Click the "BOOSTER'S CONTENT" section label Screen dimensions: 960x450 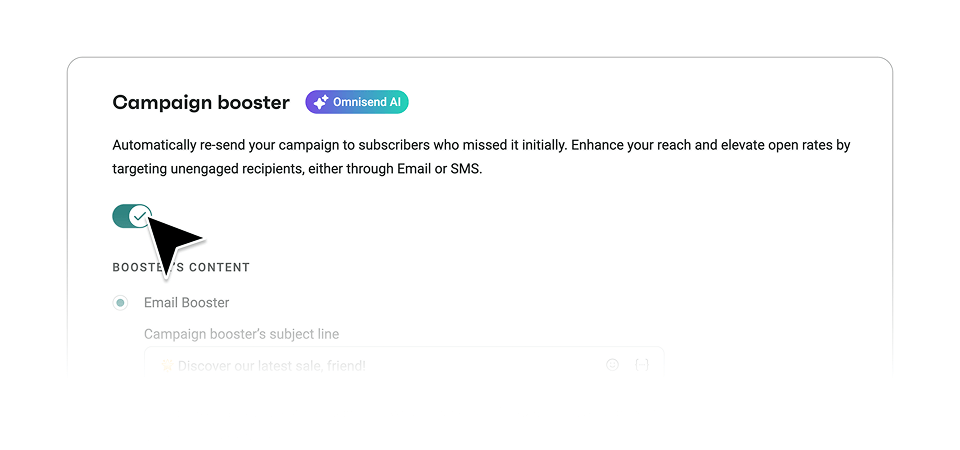click(x=181, y=268)
